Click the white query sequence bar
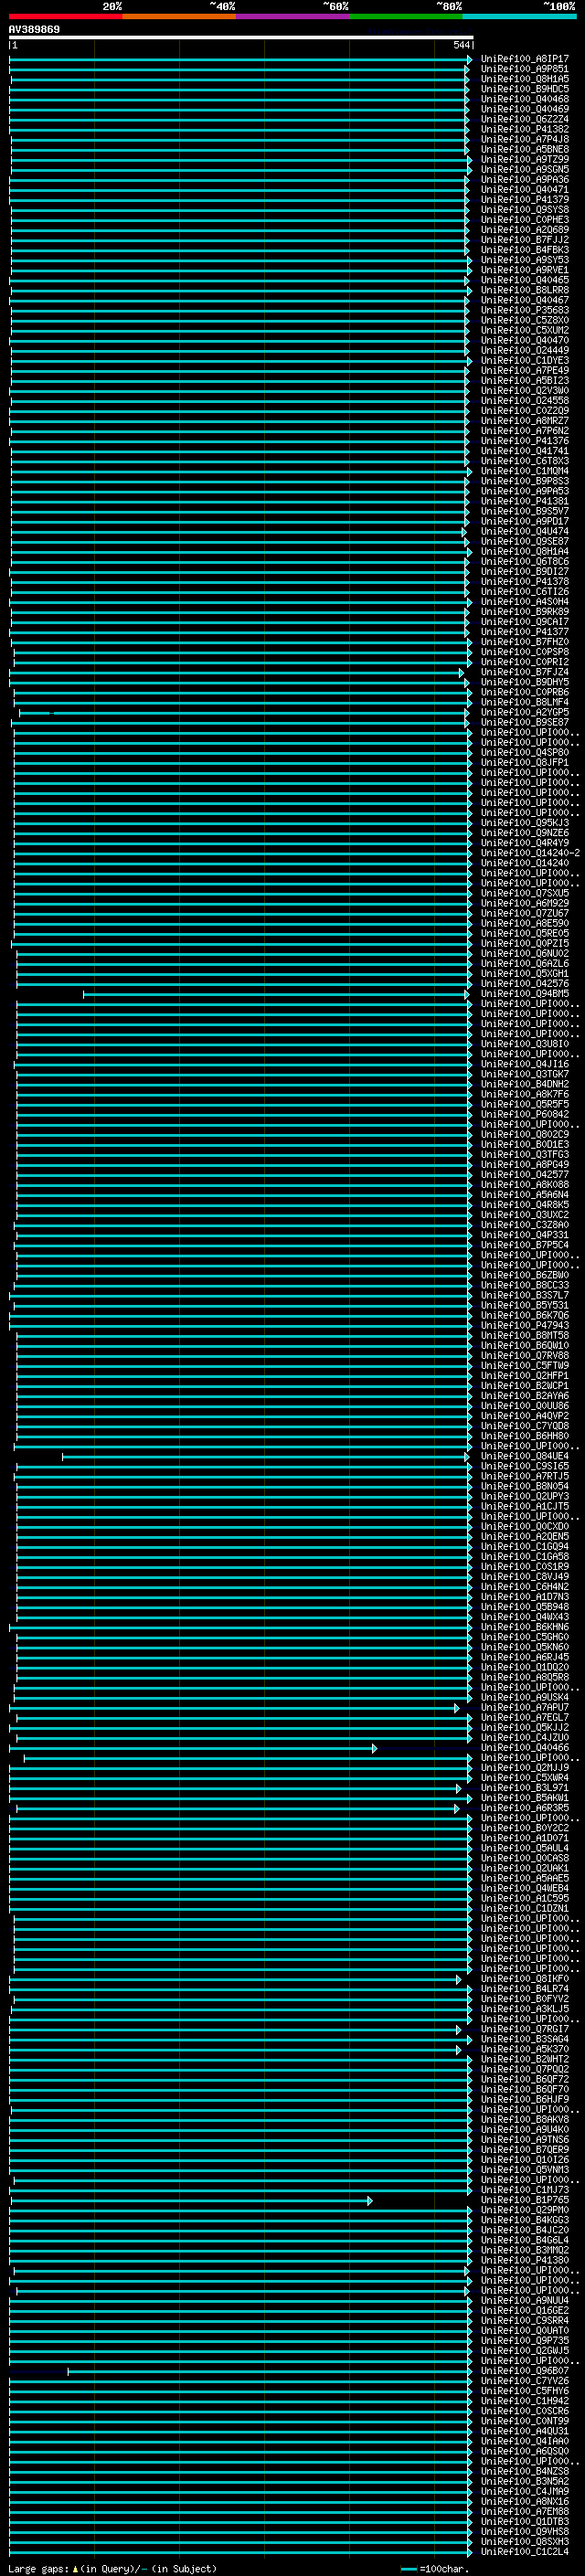 241,38
